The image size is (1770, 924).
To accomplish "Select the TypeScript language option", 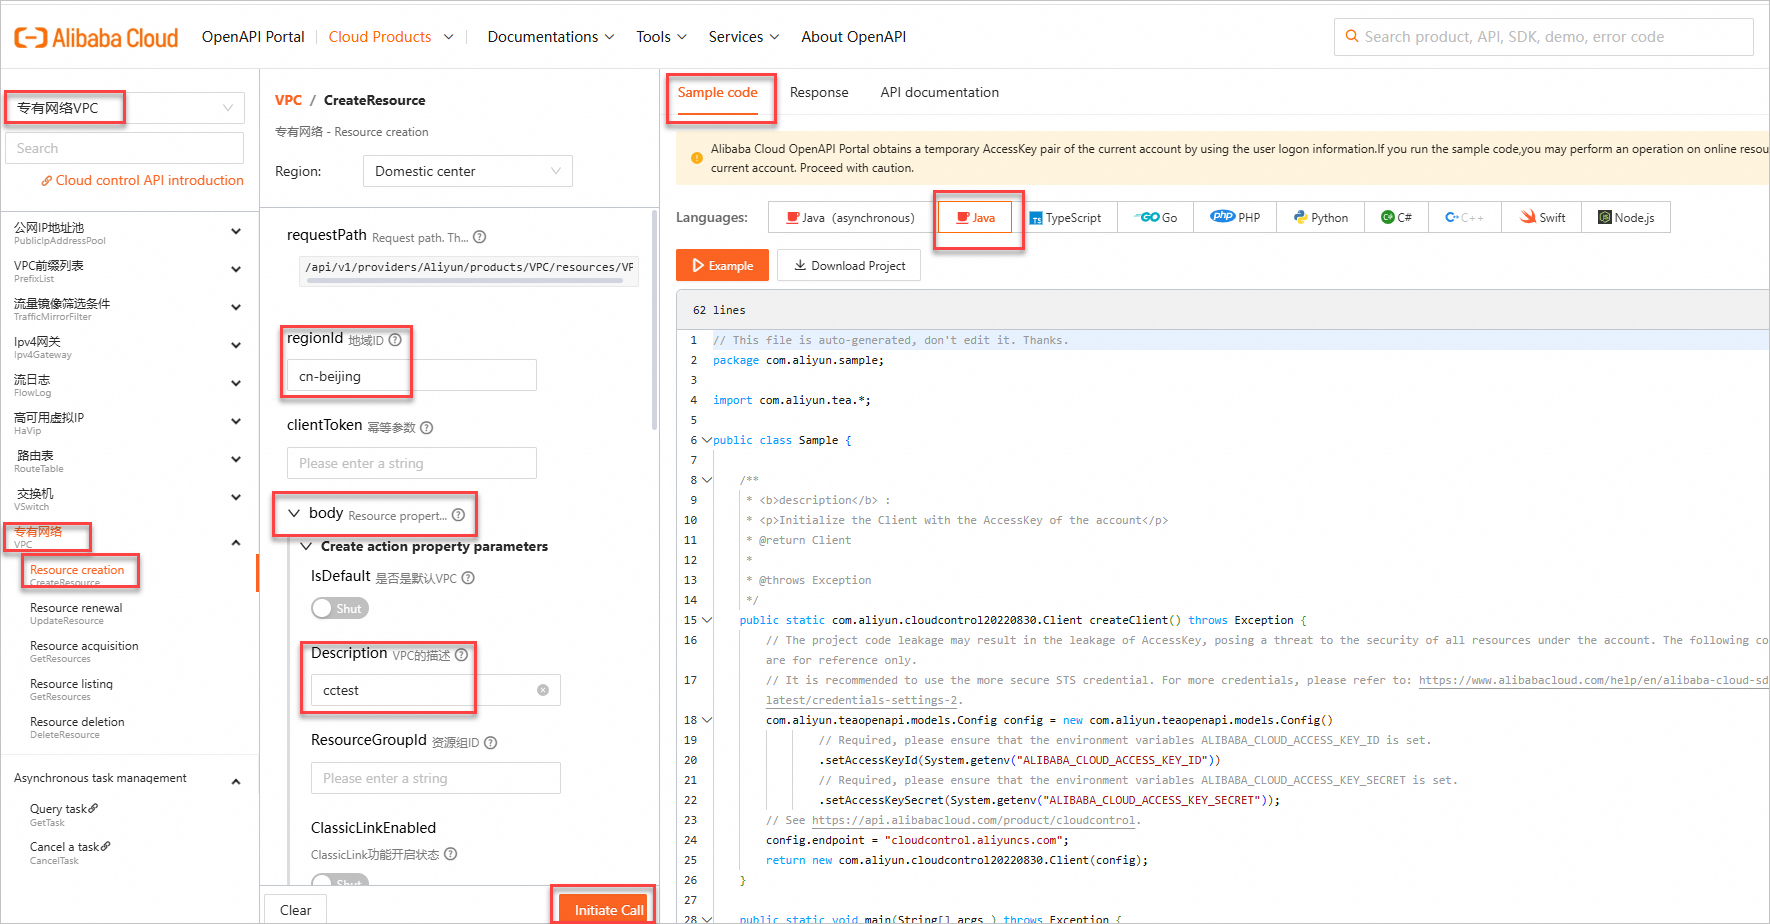I will 1066,217.
